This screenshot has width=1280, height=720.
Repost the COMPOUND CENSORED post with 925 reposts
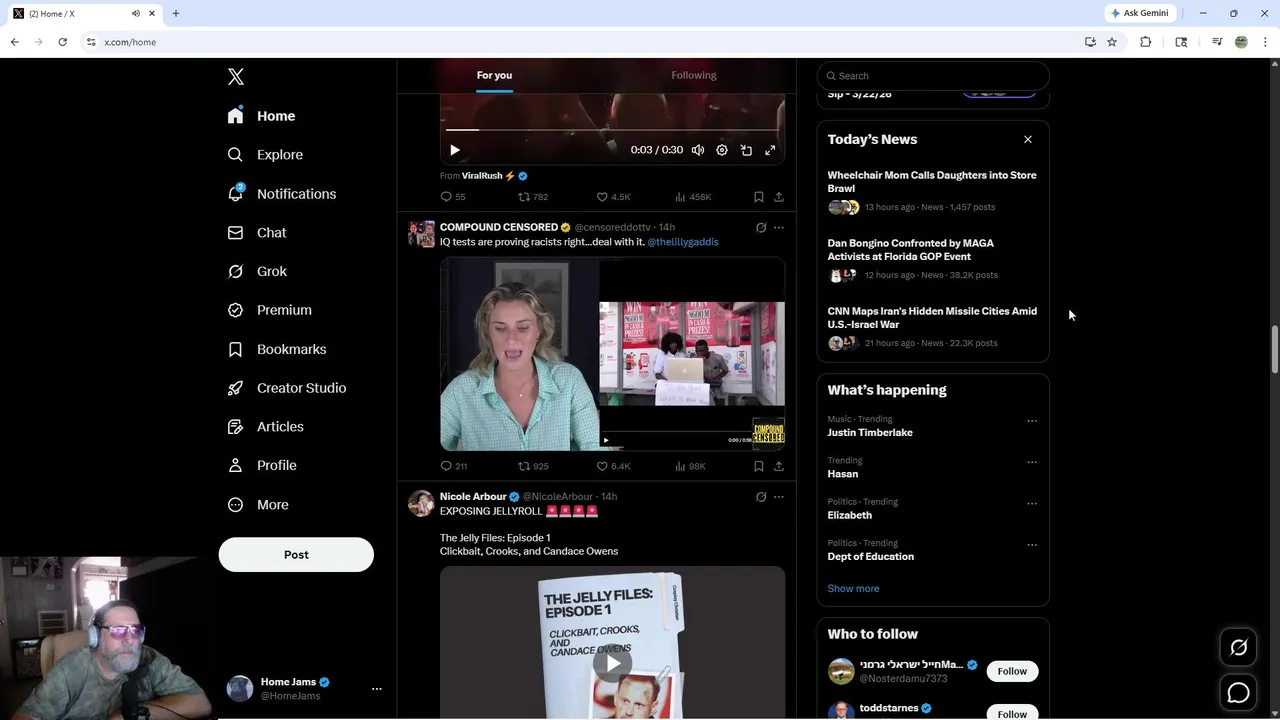point(533,466)
